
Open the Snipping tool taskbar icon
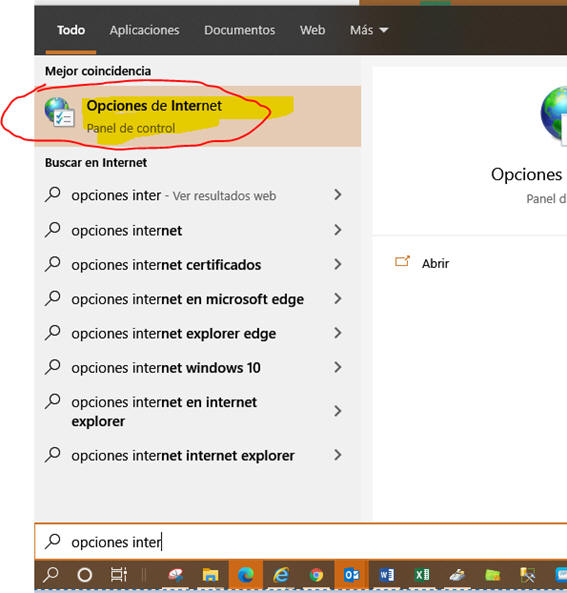click(x=176, y=575)
